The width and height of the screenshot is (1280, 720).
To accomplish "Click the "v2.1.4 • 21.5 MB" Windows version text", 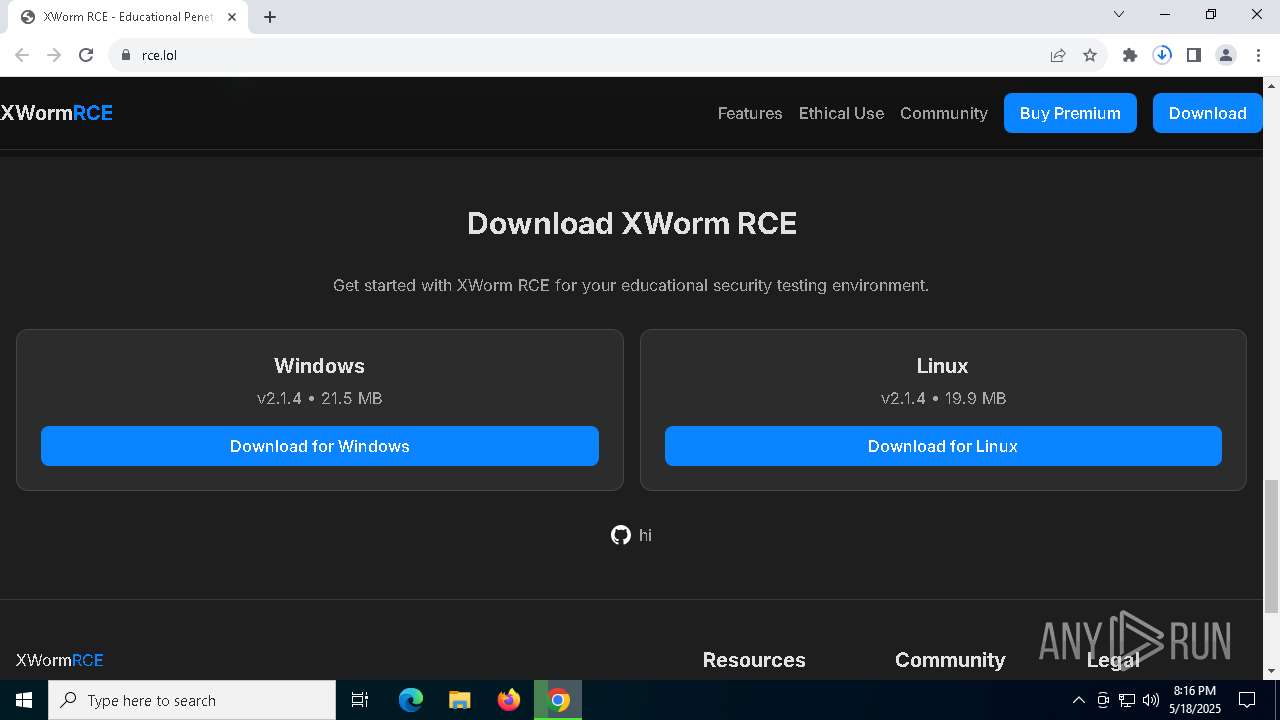I will coord(320,398).
